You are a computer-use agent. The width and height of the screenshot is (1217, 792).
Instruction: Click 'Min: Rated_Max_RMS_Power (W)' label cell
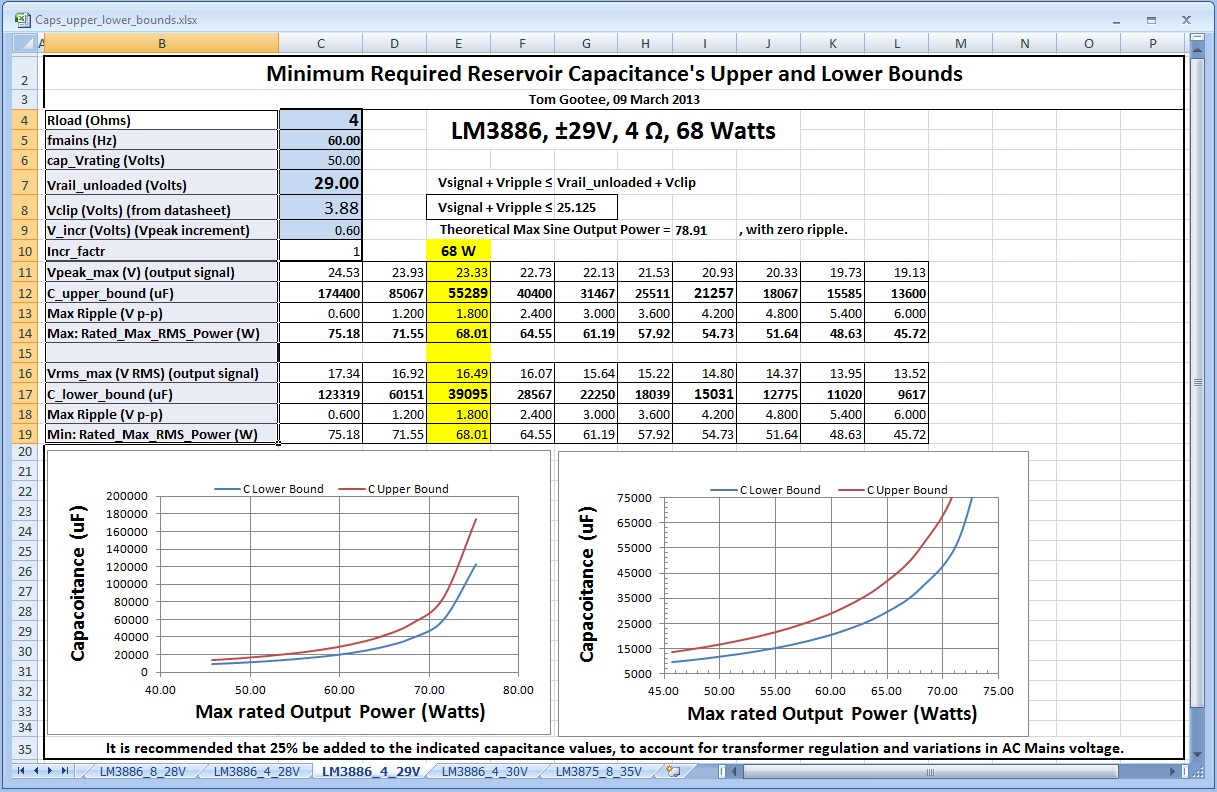(162, 435)
